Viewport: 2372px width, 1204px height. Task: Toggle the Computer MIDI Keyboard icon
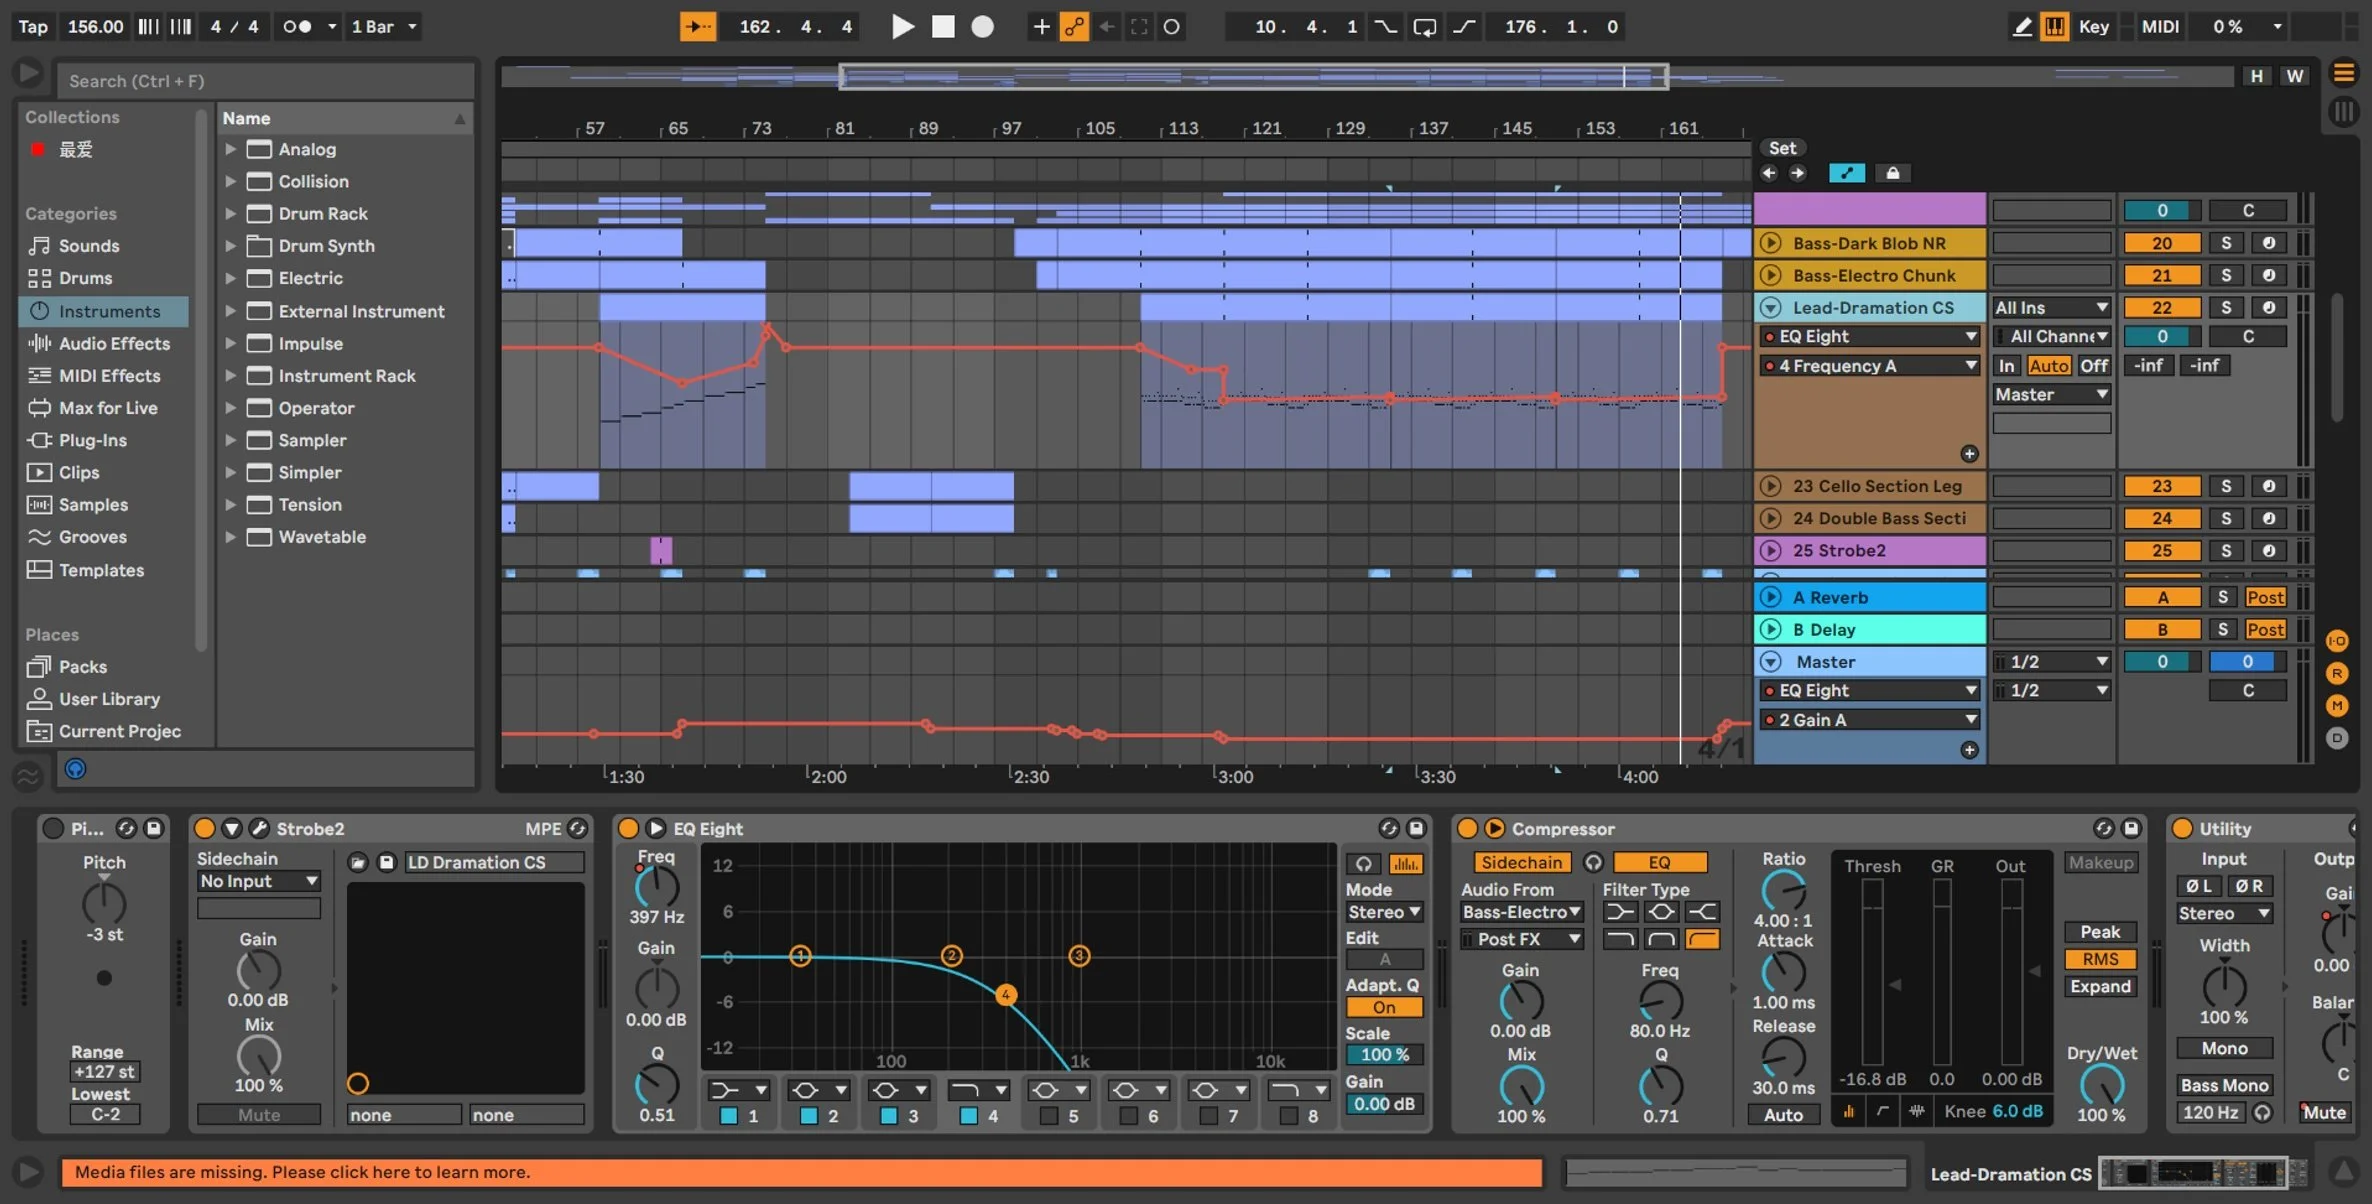[2055, 27]
